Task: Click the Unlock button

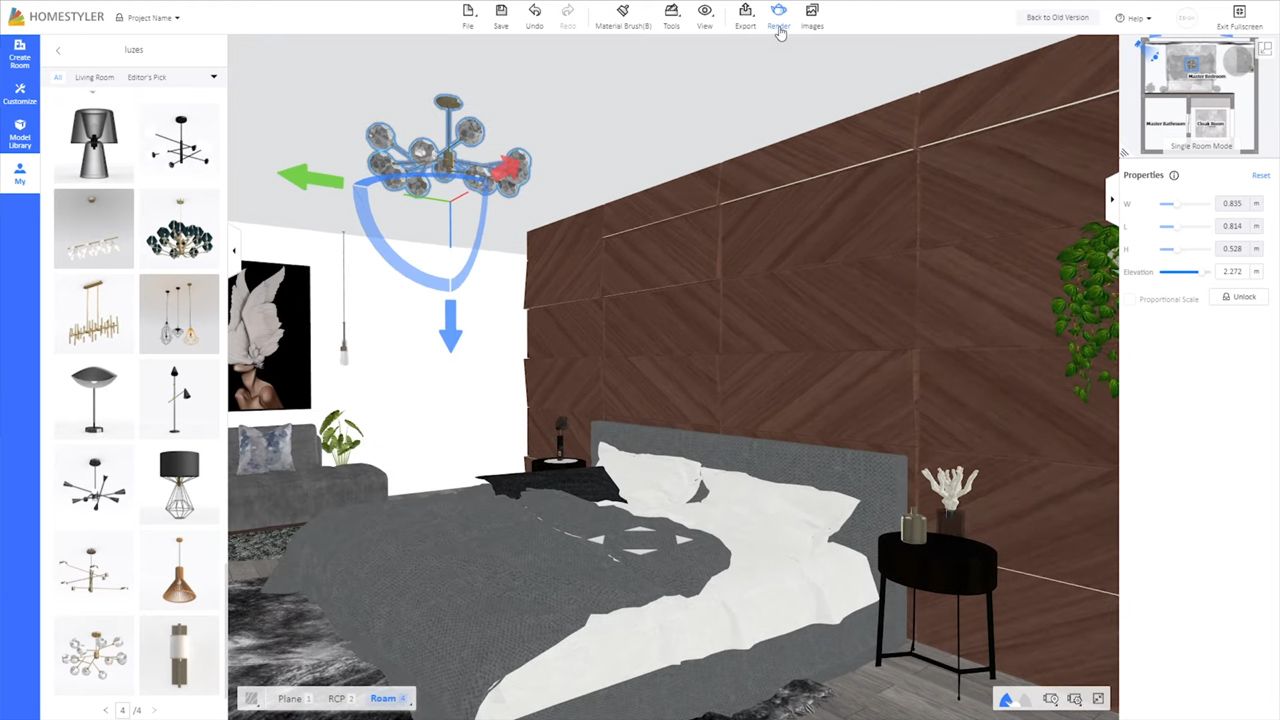Action: (1239, 297)
